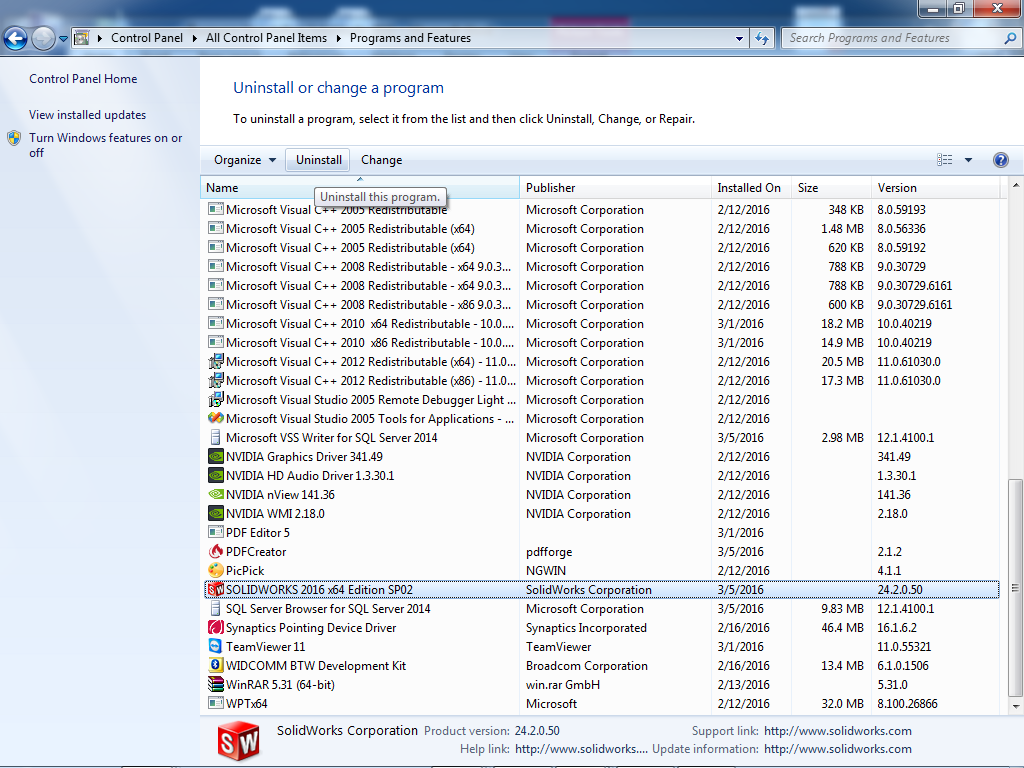Click the list scrollbar down arrow
Screen dimensions: 1024x768
click(x=1016, y=707)
